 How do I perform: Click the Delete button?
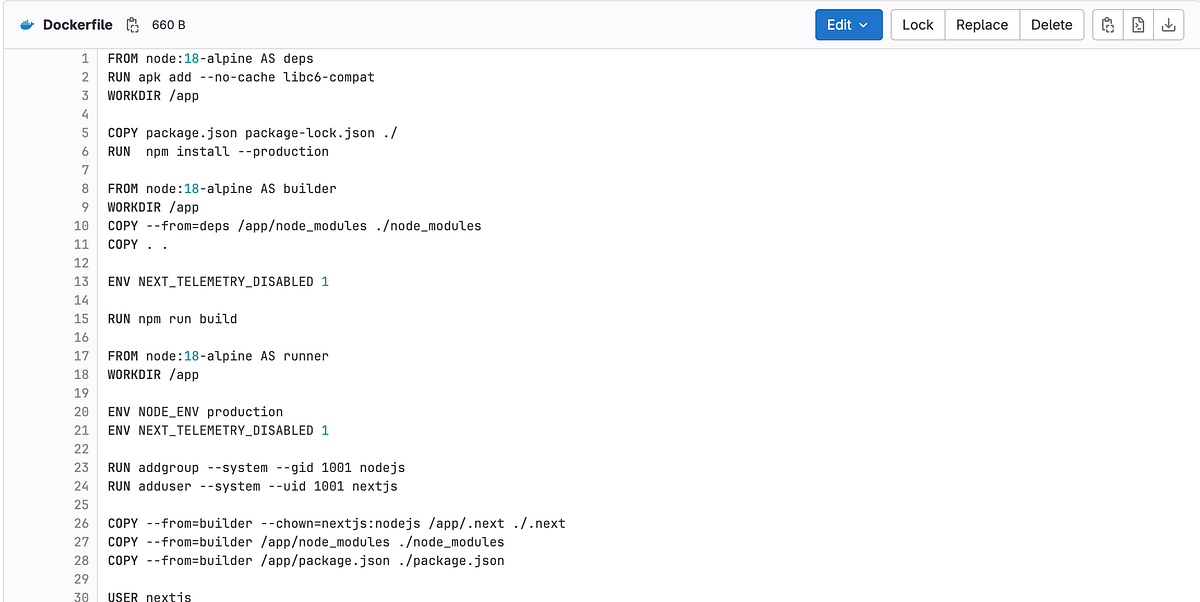[x=1052, y=24]
